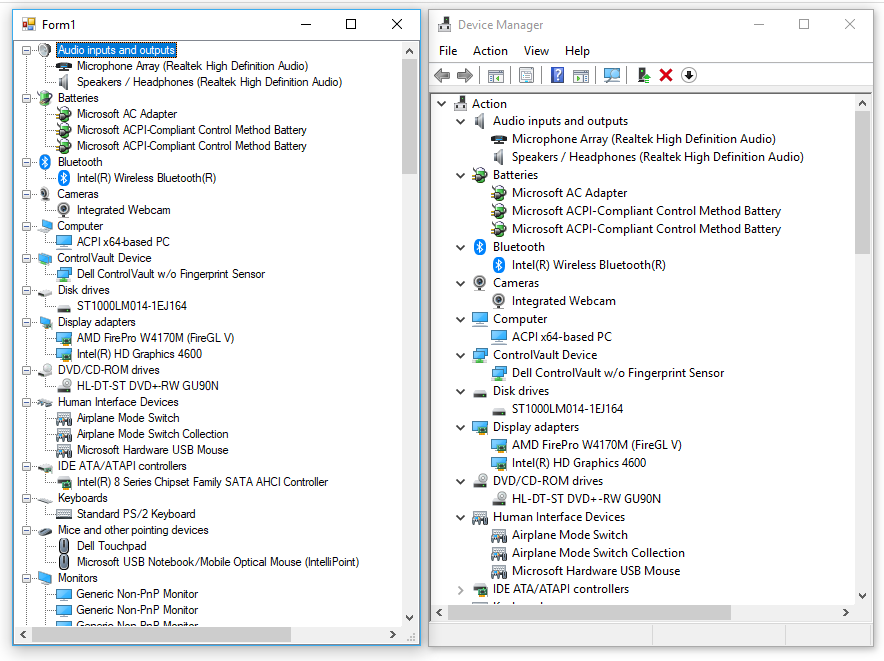The height and width of the screenshot is (661, 884).
Task: Collapse Display adapters in Device Manager
Action: pyautogui.click(x=461, y=428)
